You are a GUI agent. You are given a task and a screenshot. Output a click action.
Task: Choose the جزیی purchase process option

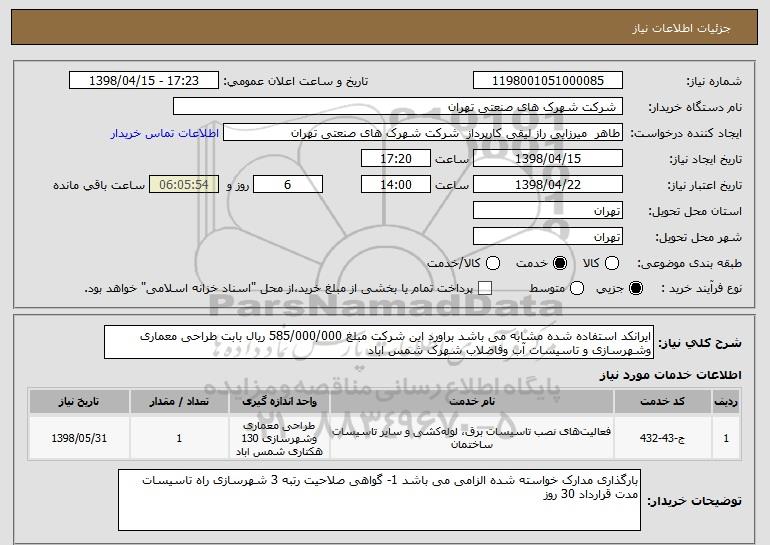point(635,288)
